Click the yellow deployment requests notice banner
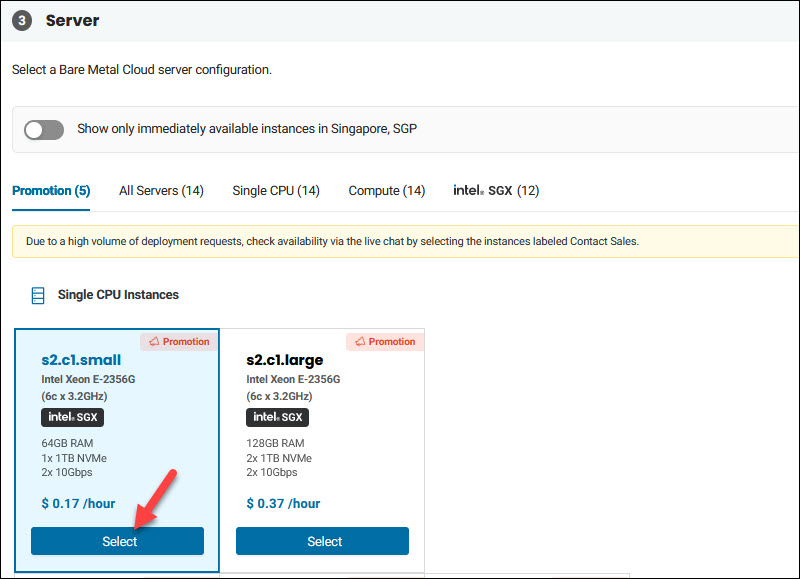Viewport: 800px width, 579px height. [x=406, y=241]
